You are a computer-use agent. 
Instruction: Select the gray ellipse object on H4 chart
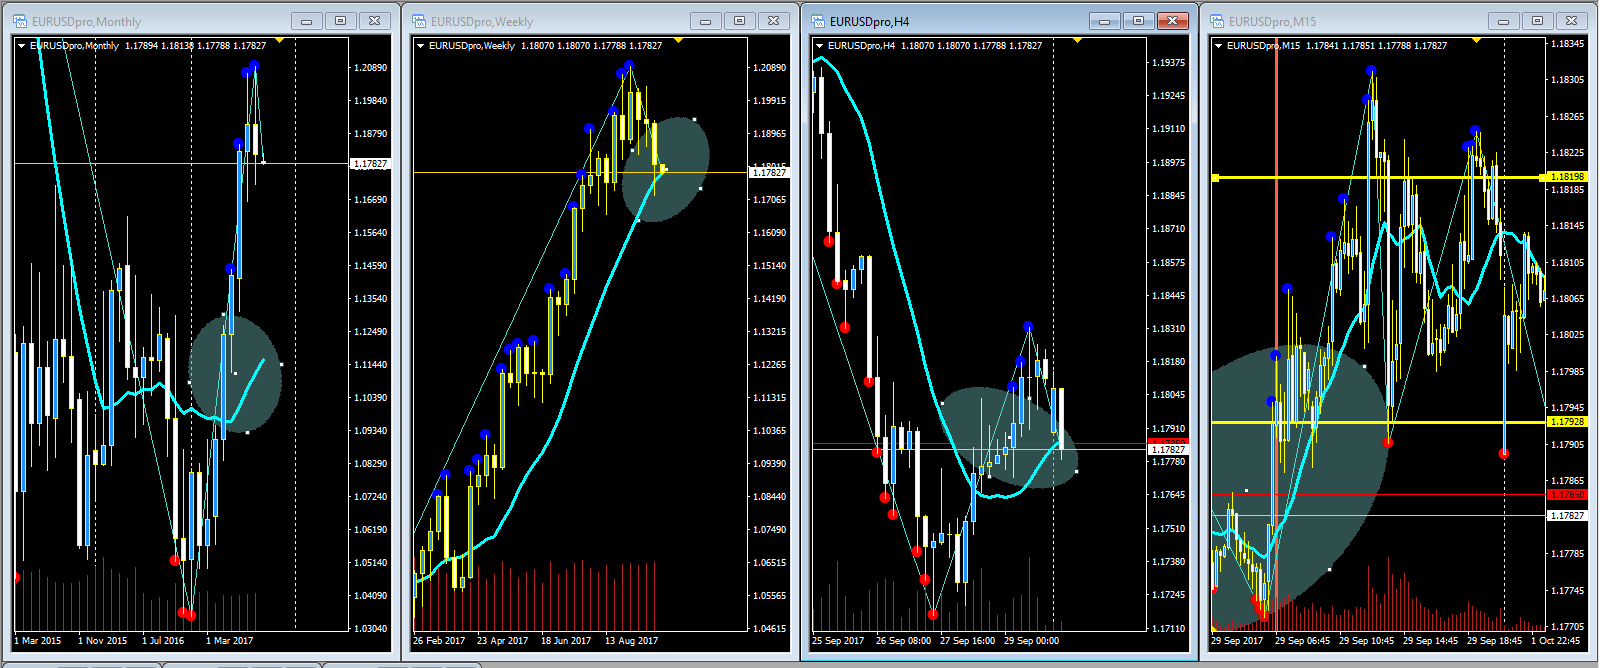(x=1009, y=438)
